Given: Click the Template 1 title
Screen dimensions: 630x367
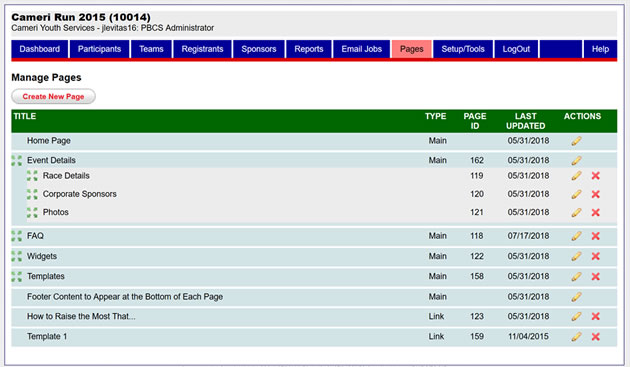Looking at the screenshot, I should point(47,336).
